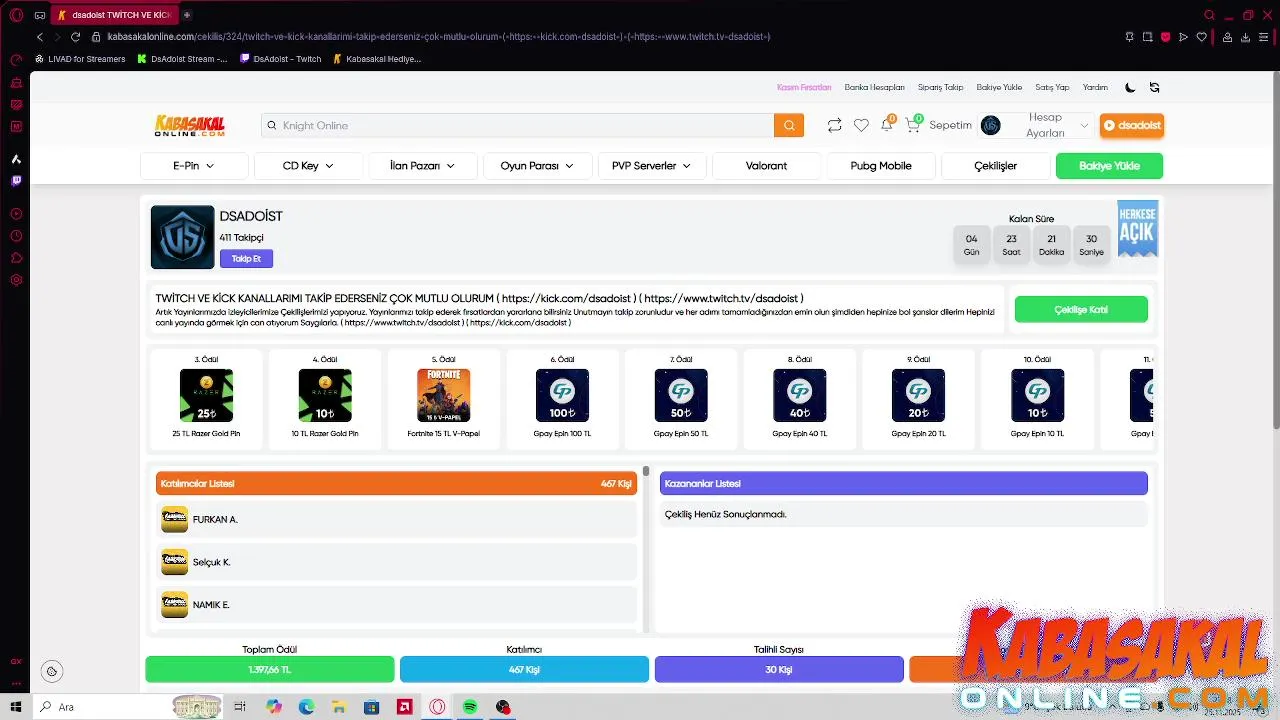Click the cookie settings icon at the bottom left
Viewport: 1280px width, 720px height.
52,671
